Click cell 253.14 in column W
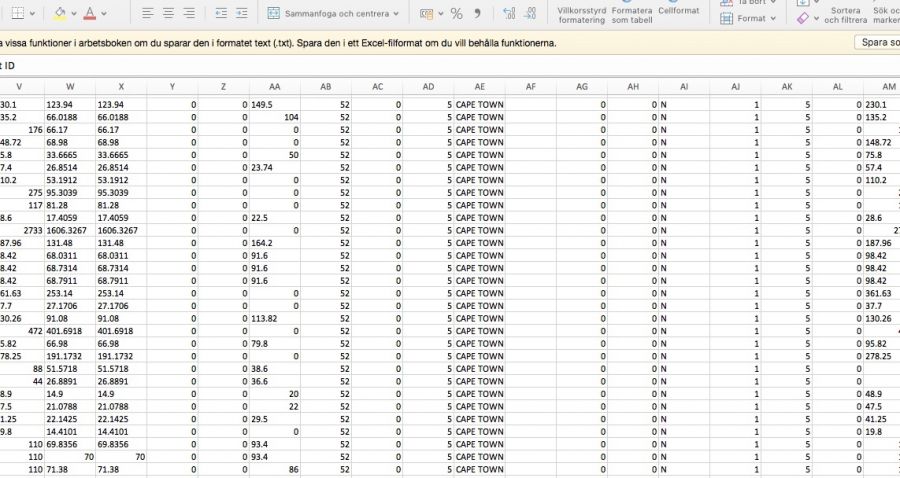 [x=70, y=293]
